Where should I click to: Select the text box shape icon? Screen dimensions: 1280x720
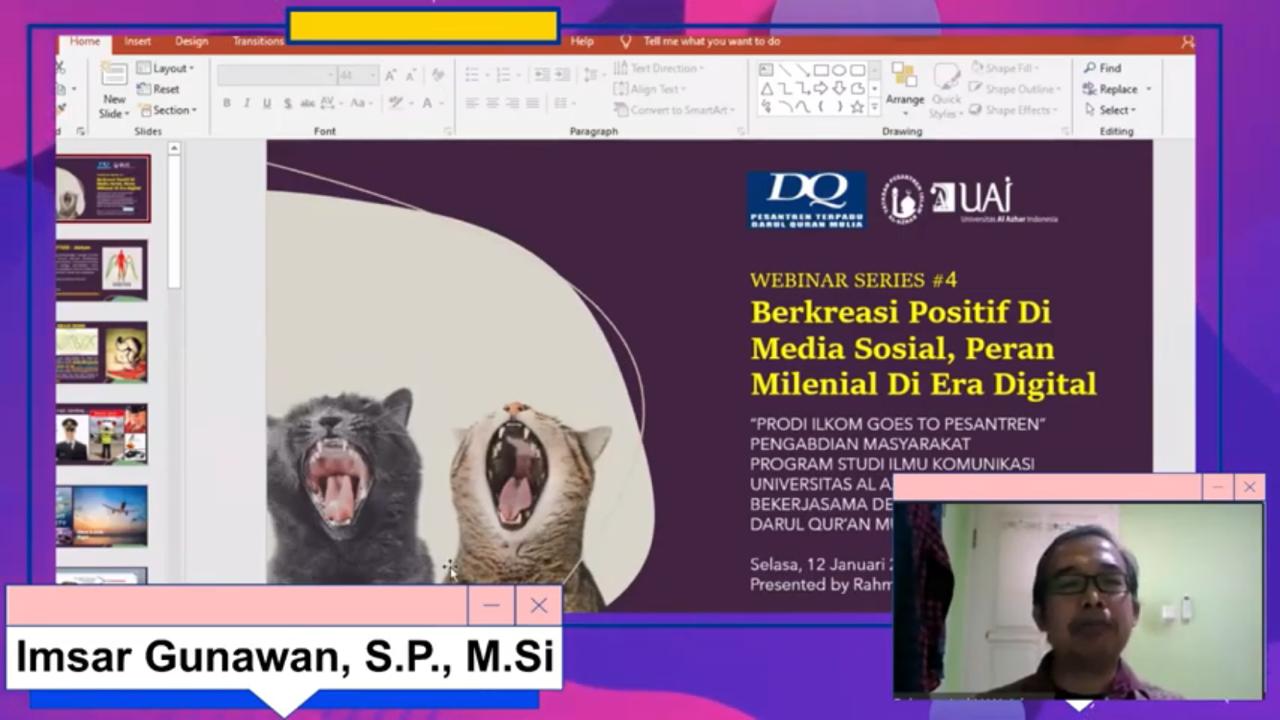tap(767, 70)
